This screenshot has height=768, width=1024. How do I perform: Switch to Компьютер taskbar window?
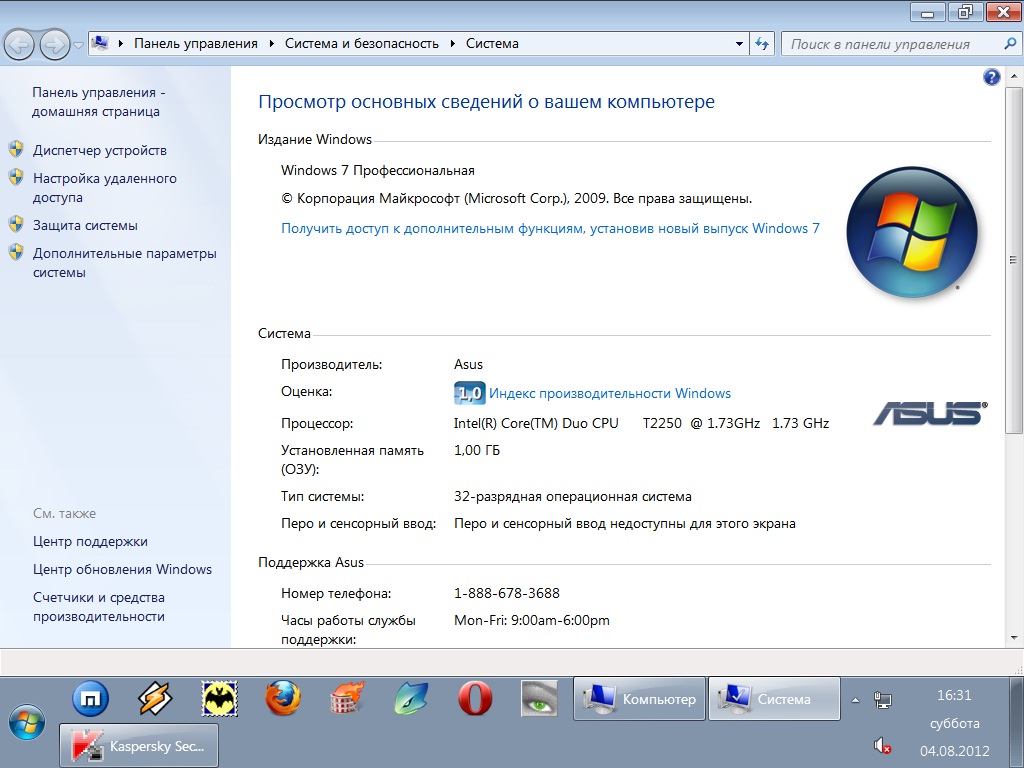[639, 699]
